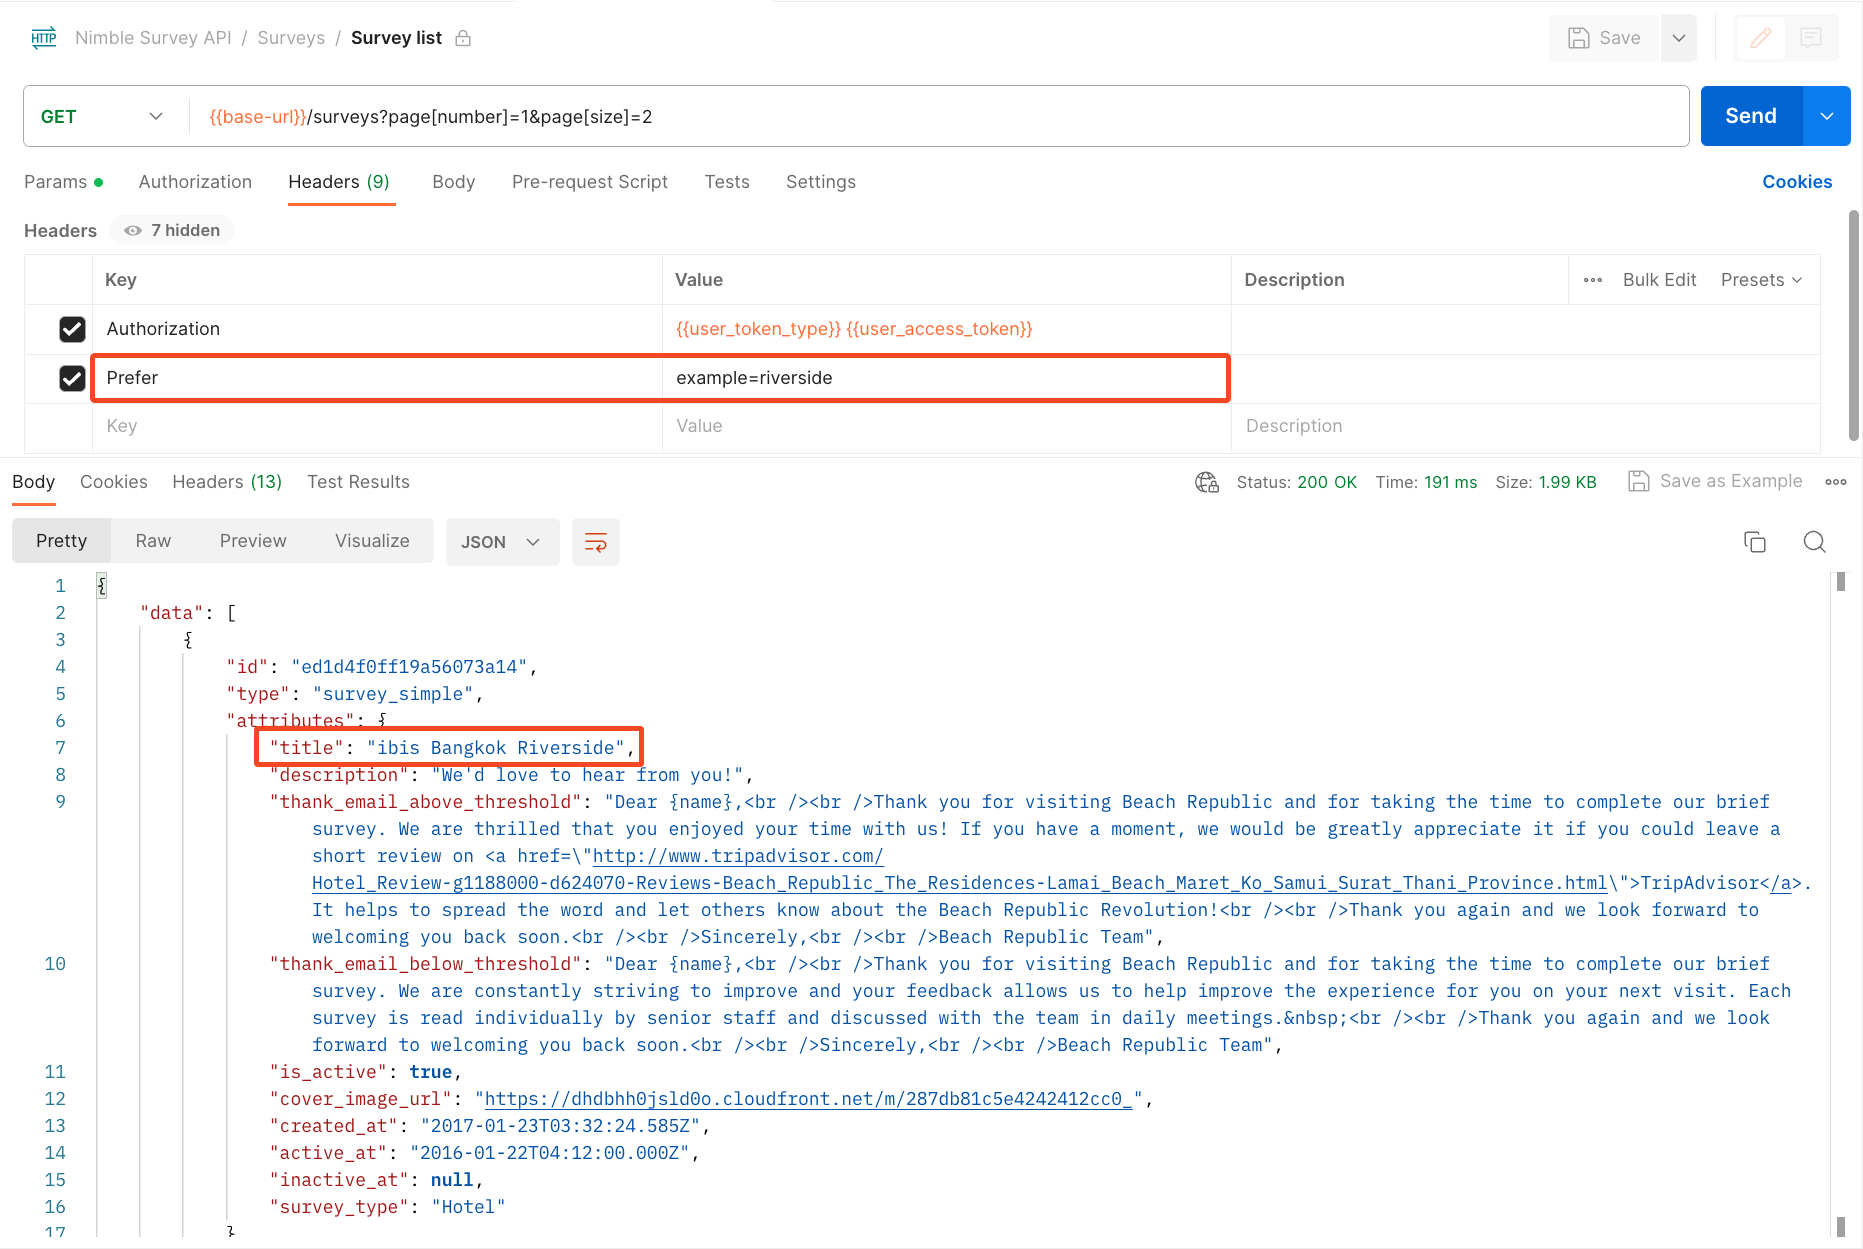Copy response body with copy icon

[x=1754, y=542]
